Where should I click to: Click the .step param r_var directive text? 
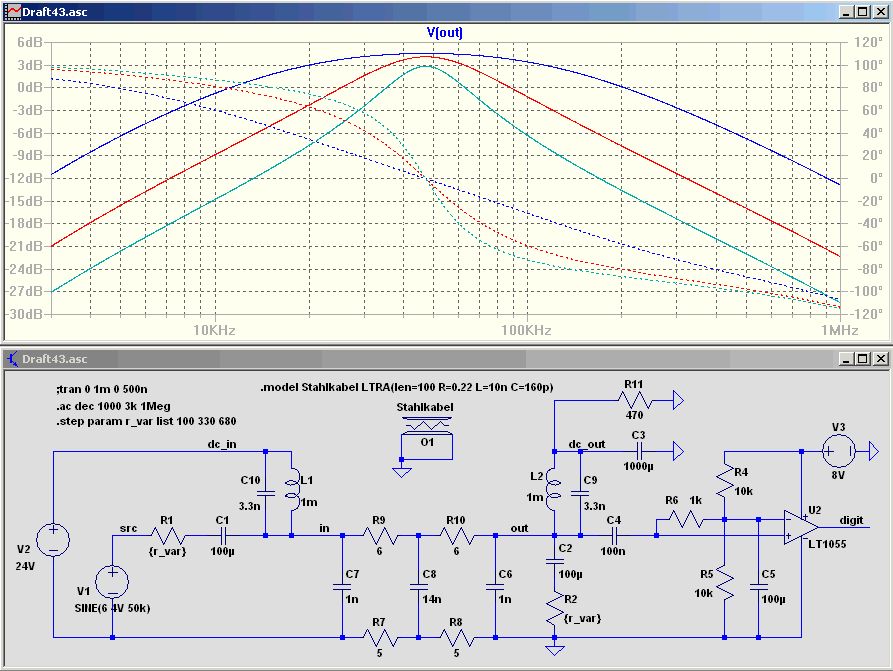(x=146, y=421)
